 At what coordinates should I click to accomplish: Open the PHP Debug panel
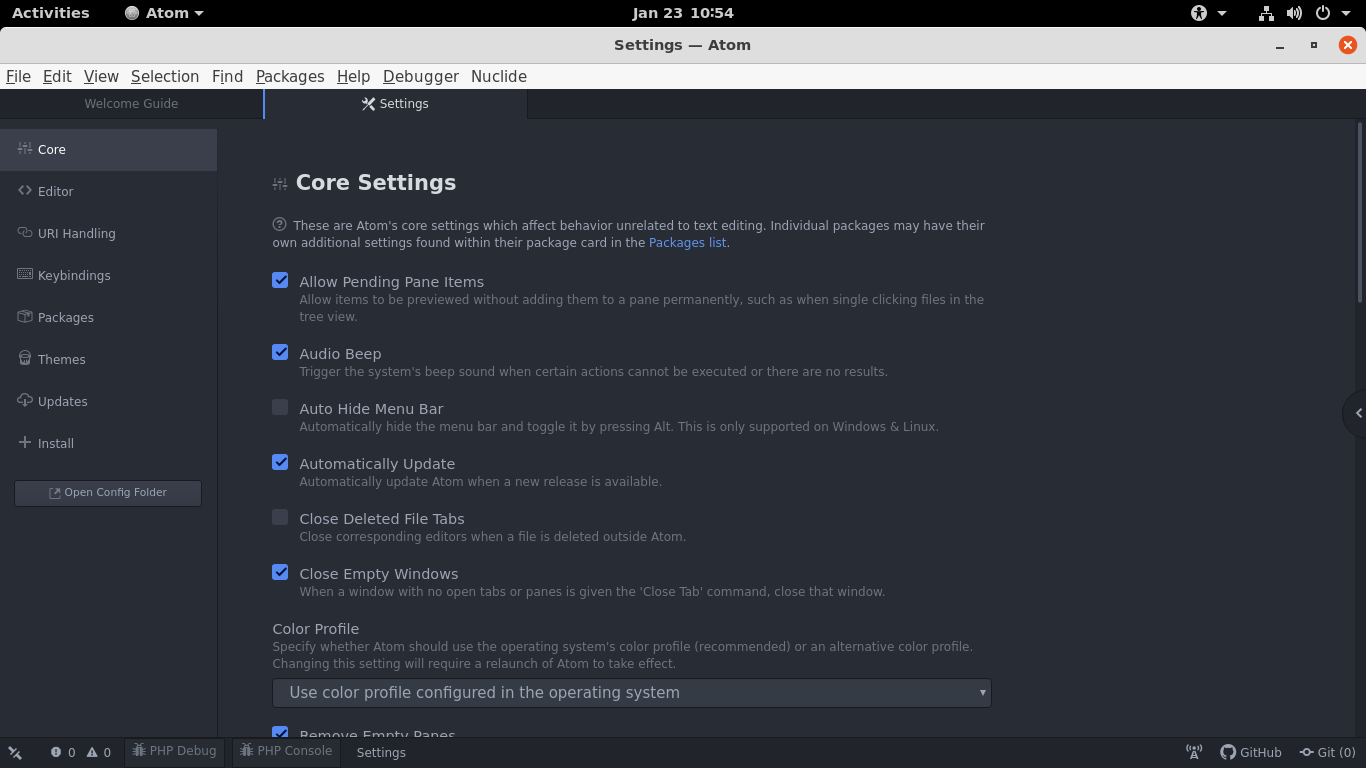[174, 751]
